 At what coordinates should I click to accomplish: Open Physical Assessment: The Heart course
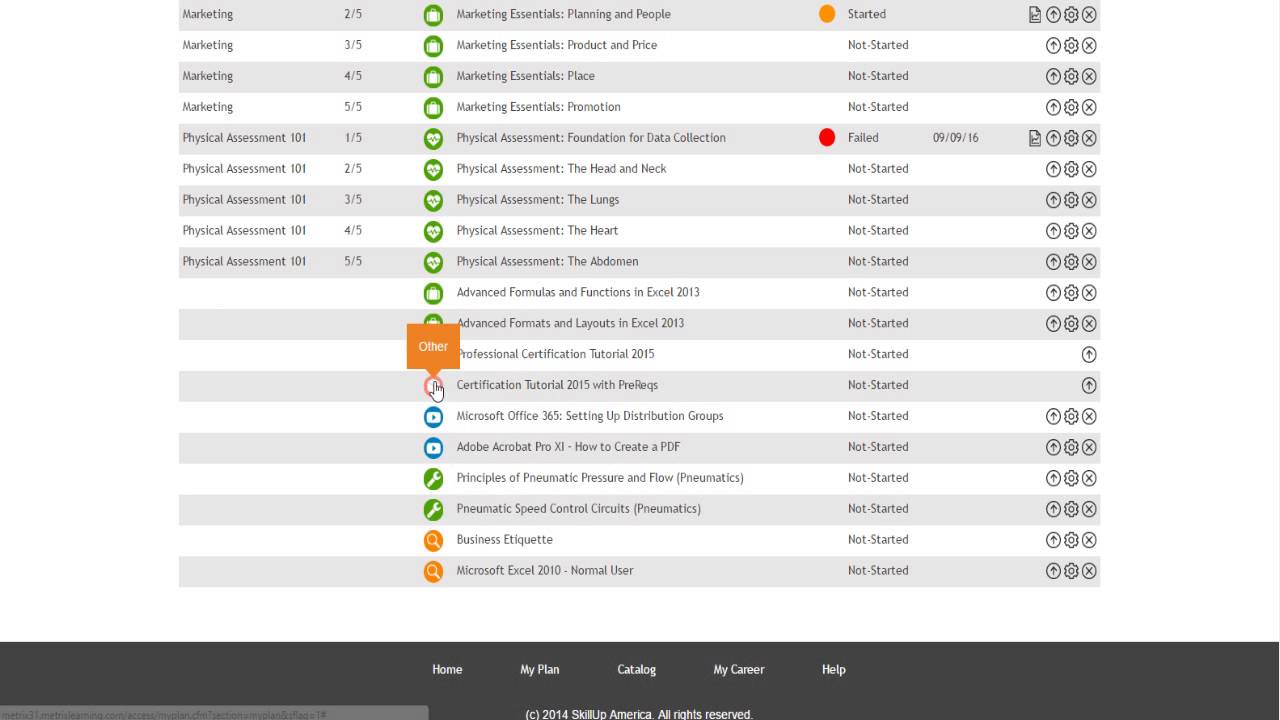537,231
